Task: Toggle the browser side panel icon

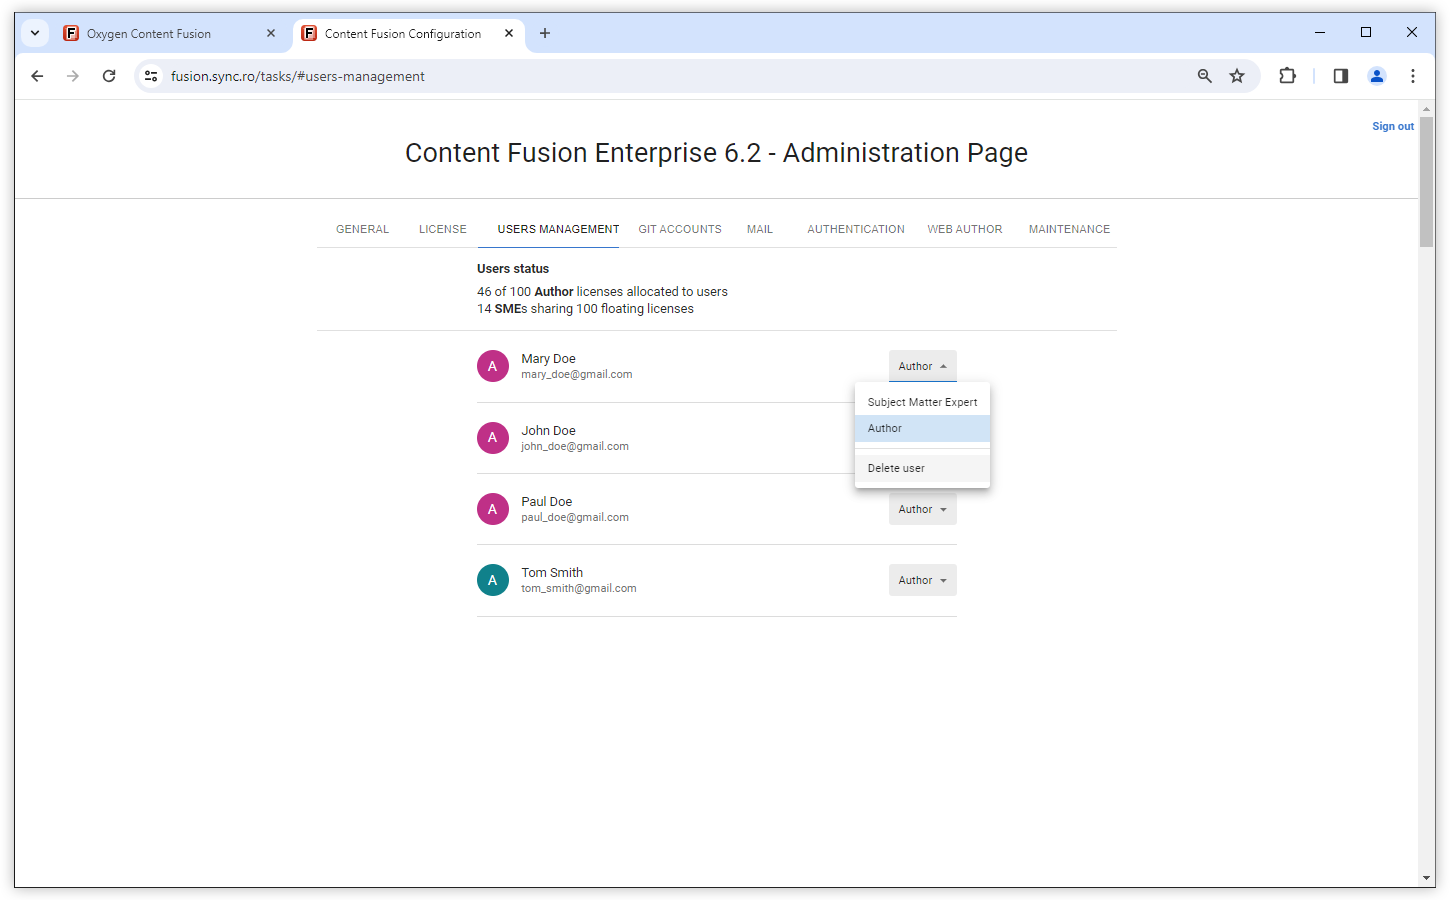Action: 1341,76
